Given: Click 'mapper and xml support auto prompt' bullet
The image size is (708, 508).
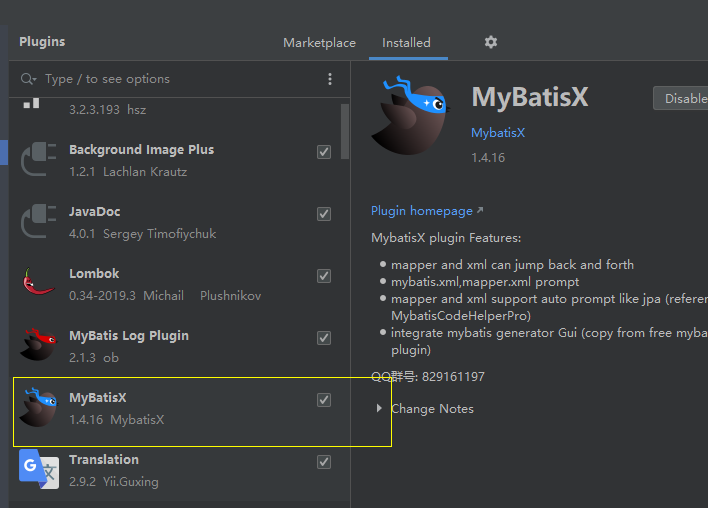Looking at the screenshot, I should (550, 307).
